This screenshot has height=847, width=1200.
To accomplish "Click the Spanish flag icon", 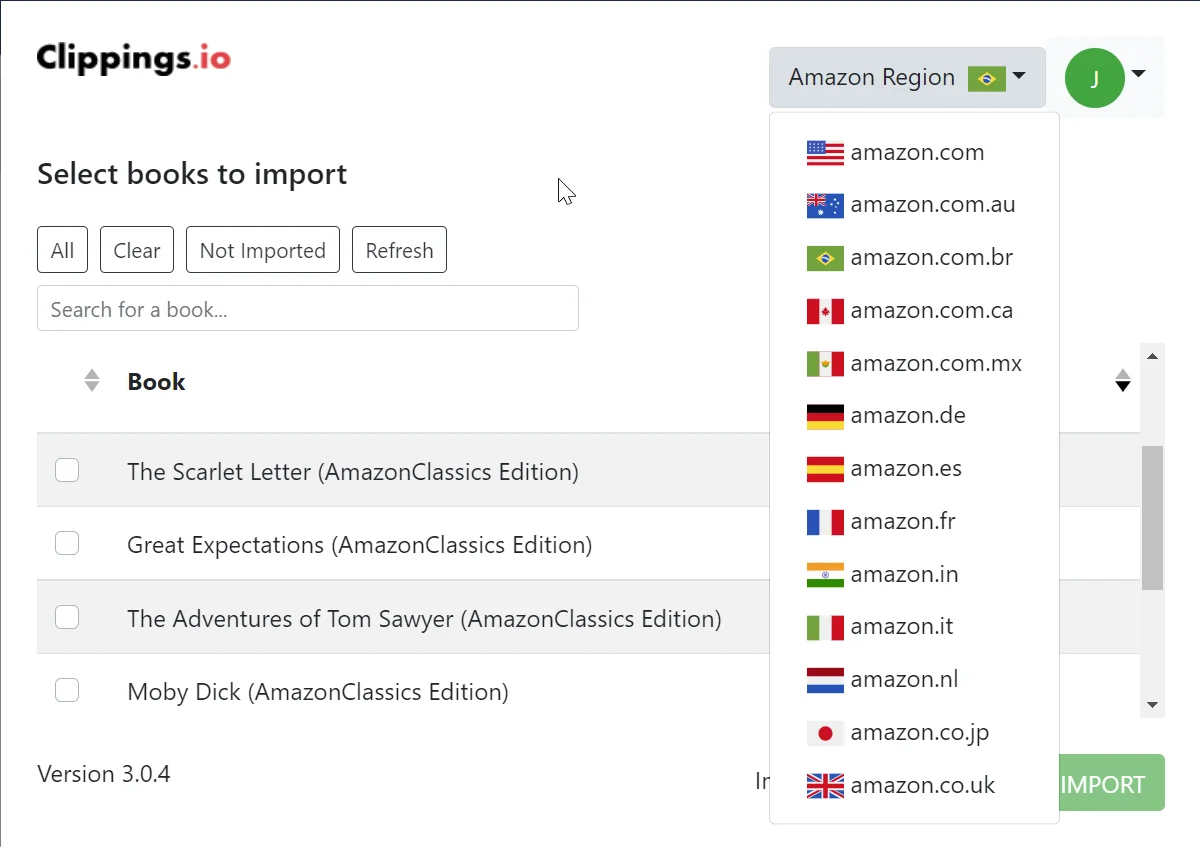I will click(825, 469).
